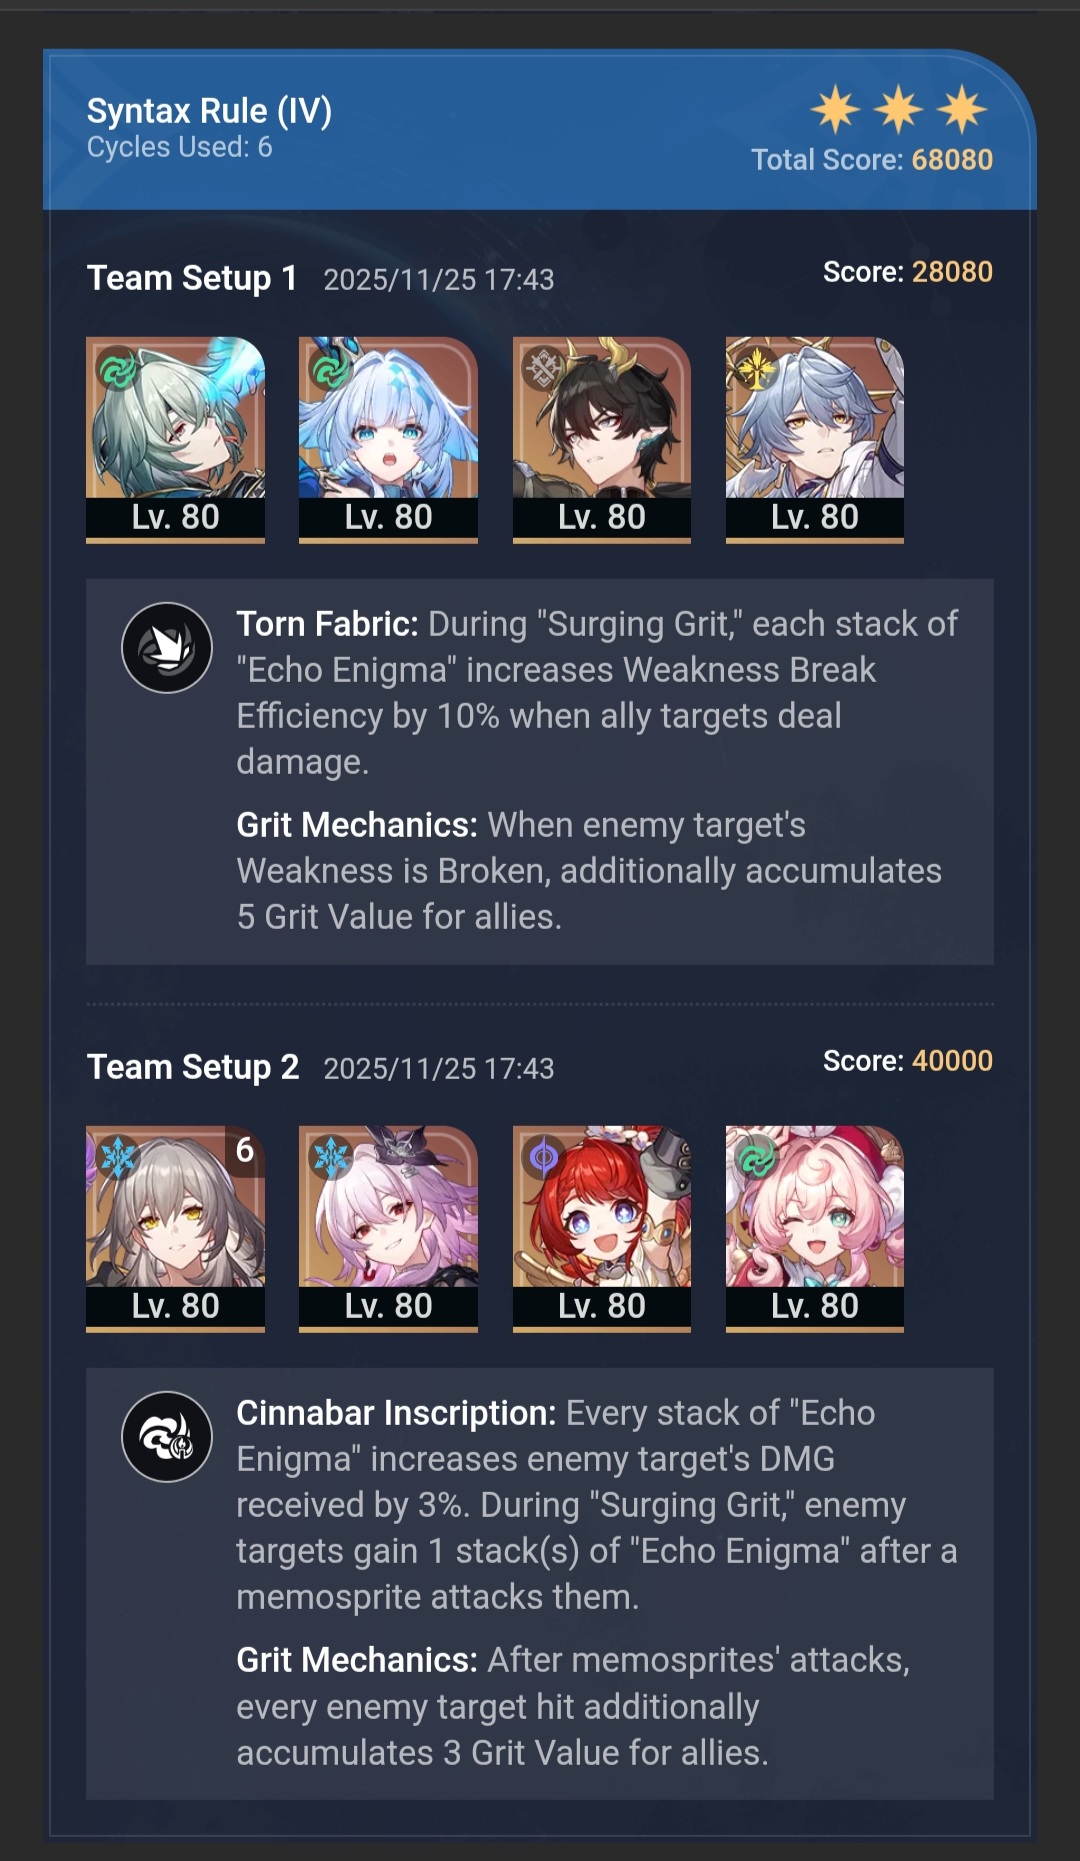1080x1861 pixels.
Task: Open the silver-haired character in Team Setup 1
Action: 815,440
